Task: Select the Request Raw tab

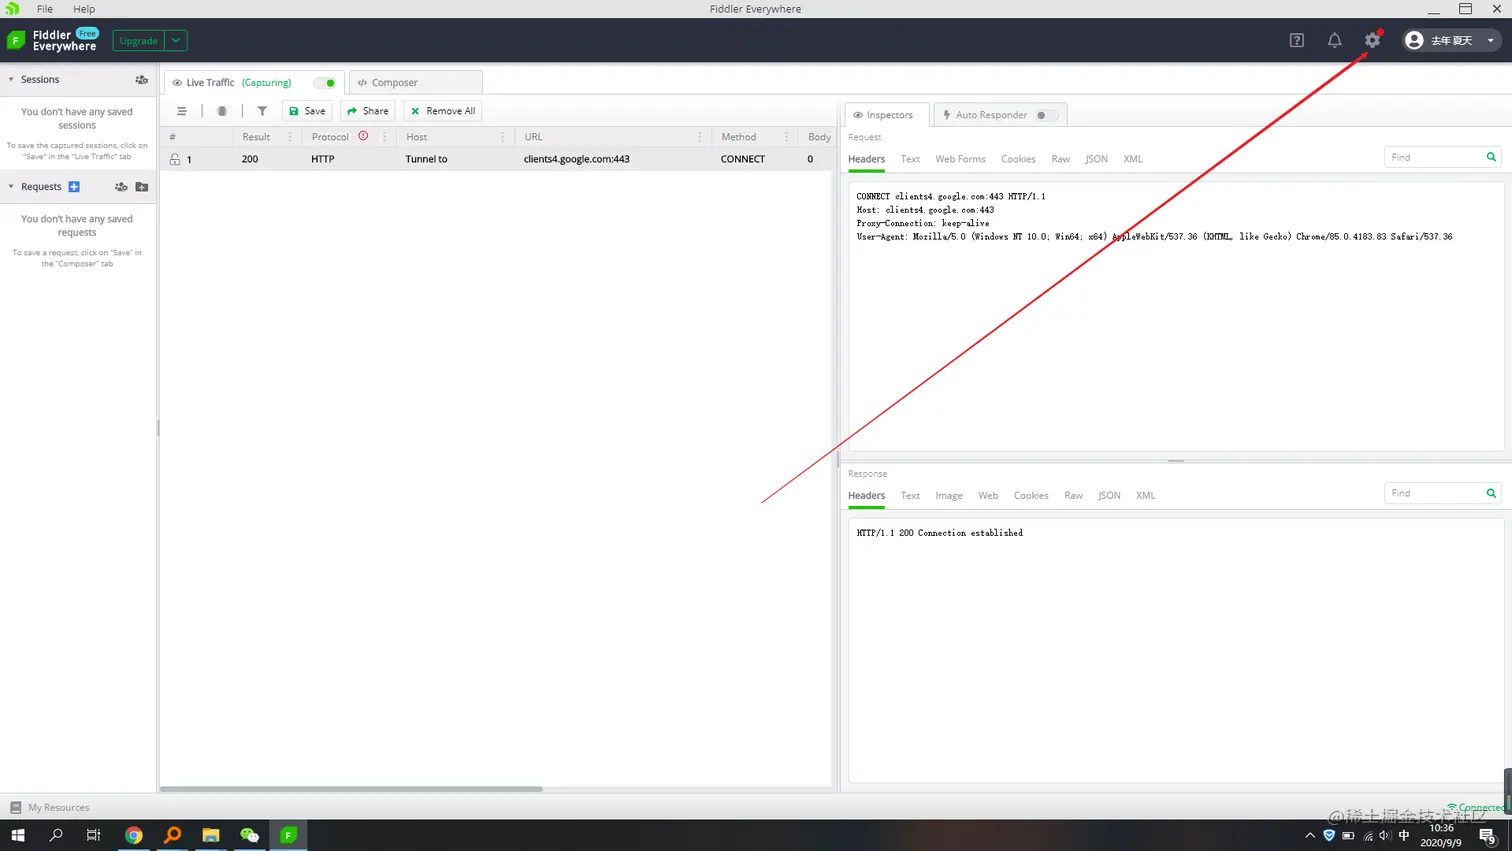Action: point(1060,159)
